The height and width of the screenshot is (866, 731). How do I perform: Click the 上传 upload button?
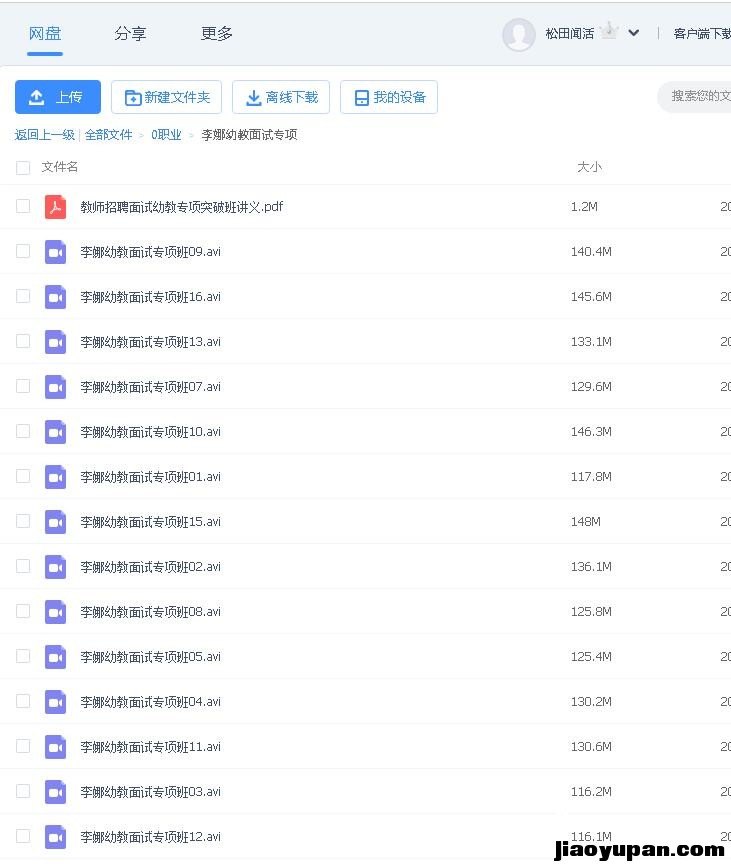coord(58,97)
